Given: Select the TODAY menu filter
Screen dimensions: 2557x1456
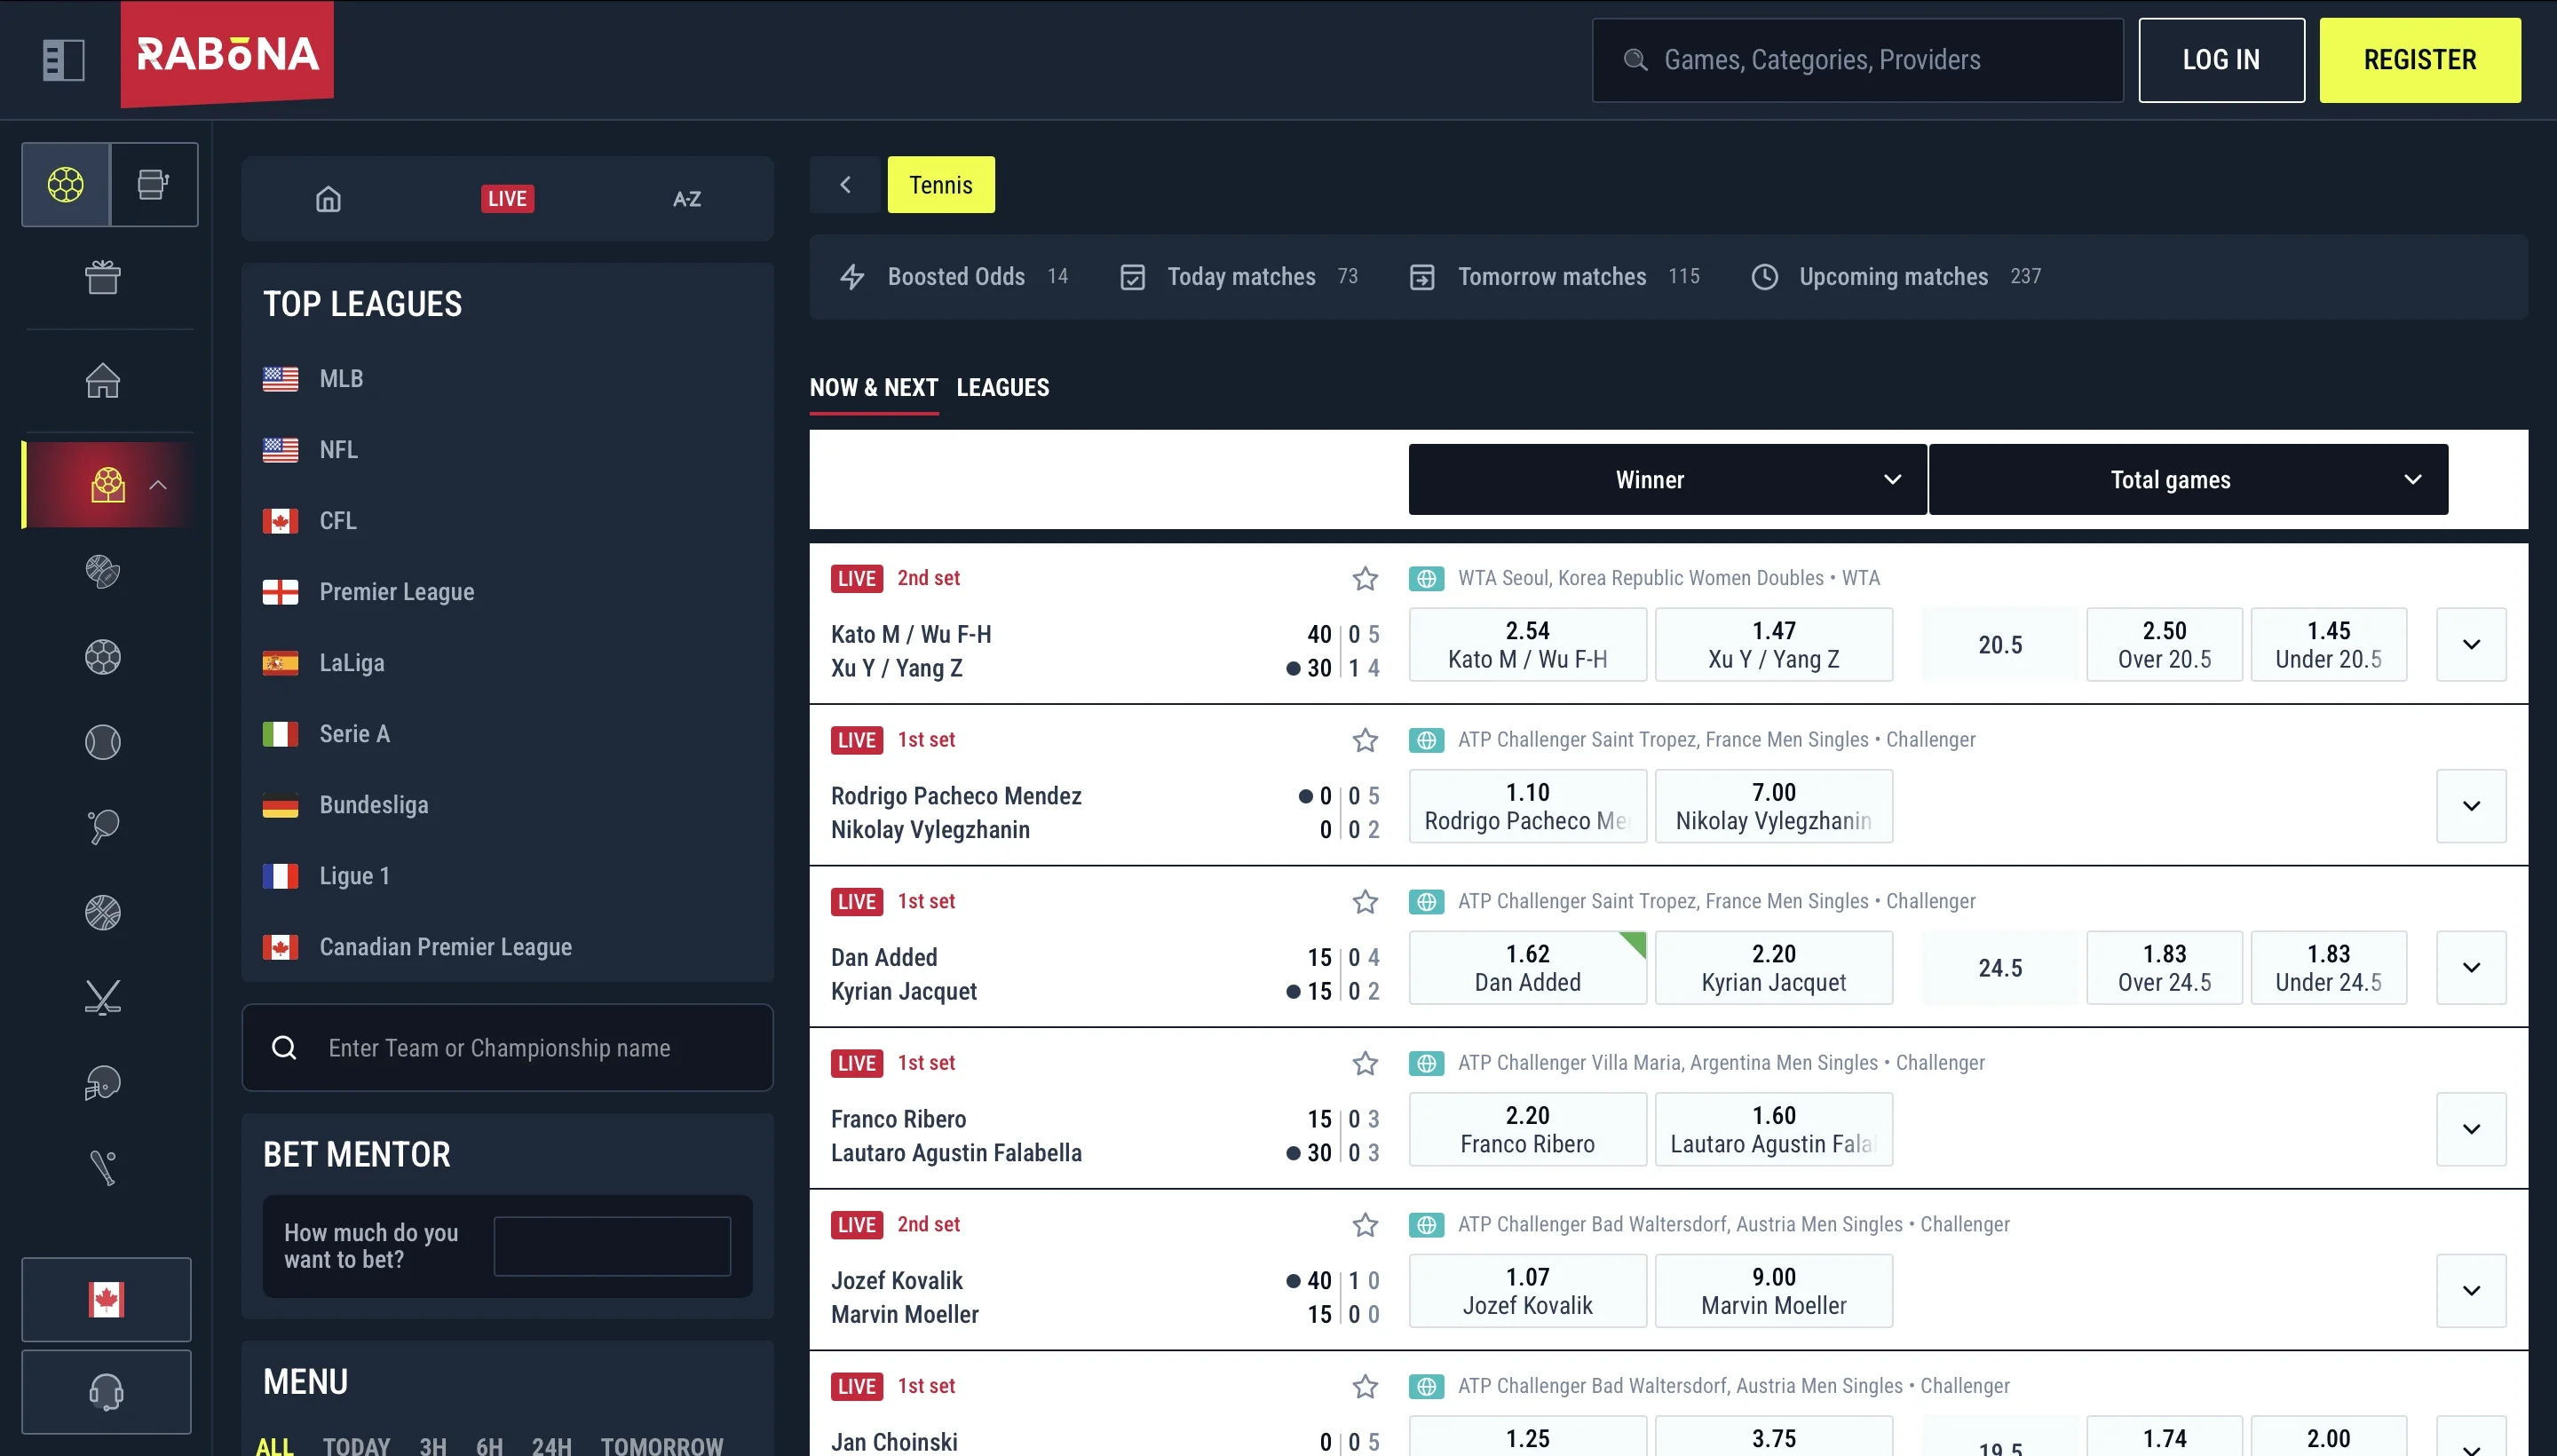Looking at the screenshot, I should [x=356, y=1446].
